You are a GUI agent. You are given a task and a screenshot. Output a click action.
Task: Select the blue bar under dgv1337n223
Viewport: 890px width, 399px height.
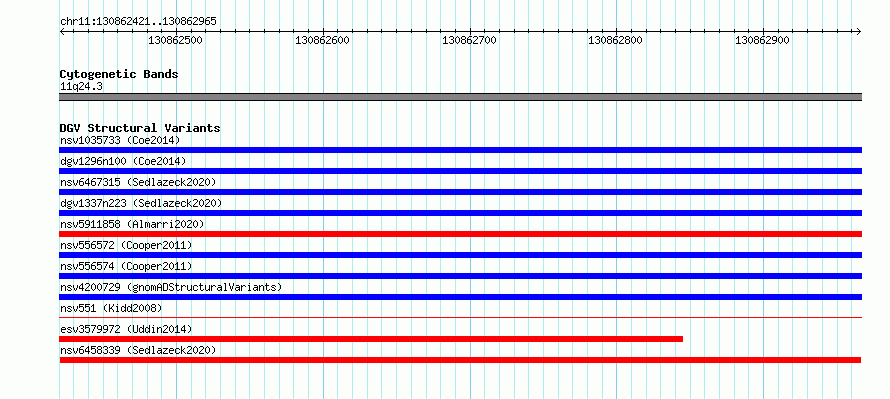click(460, 213)
